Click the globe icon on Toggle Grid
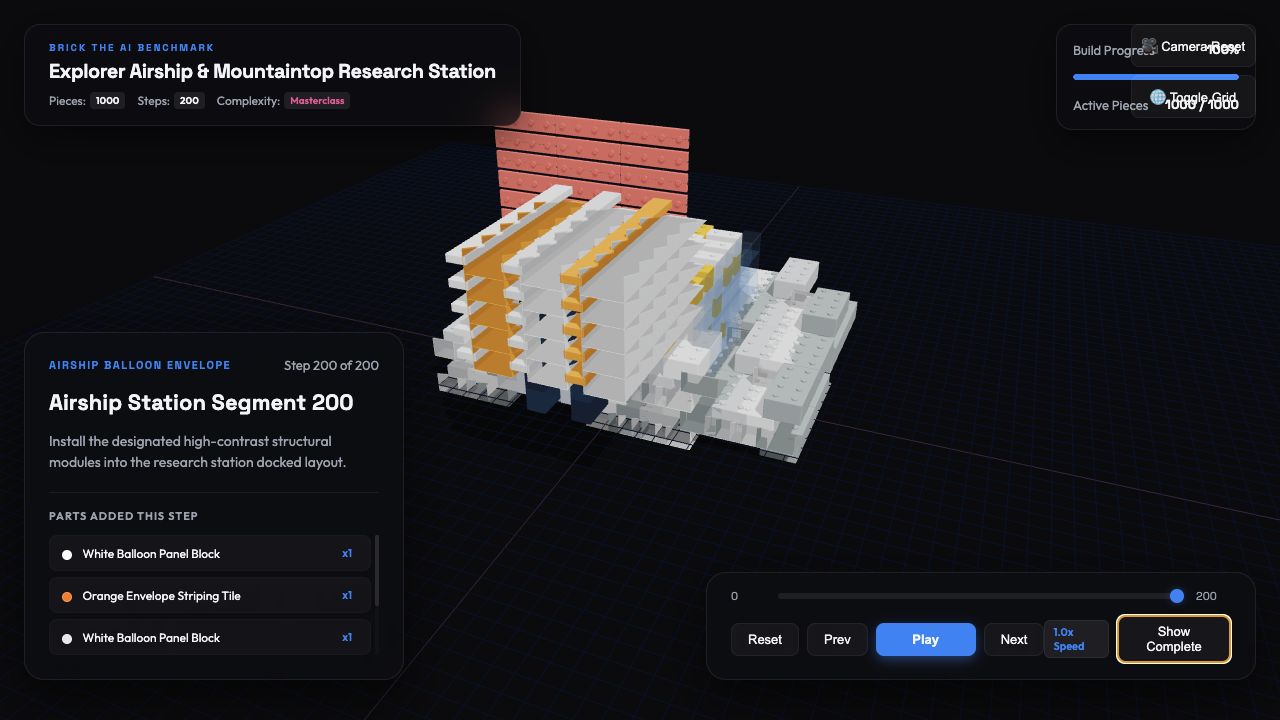Image resolution: width=1280 pixels, height=720 pixels. tap(1157, 97)
